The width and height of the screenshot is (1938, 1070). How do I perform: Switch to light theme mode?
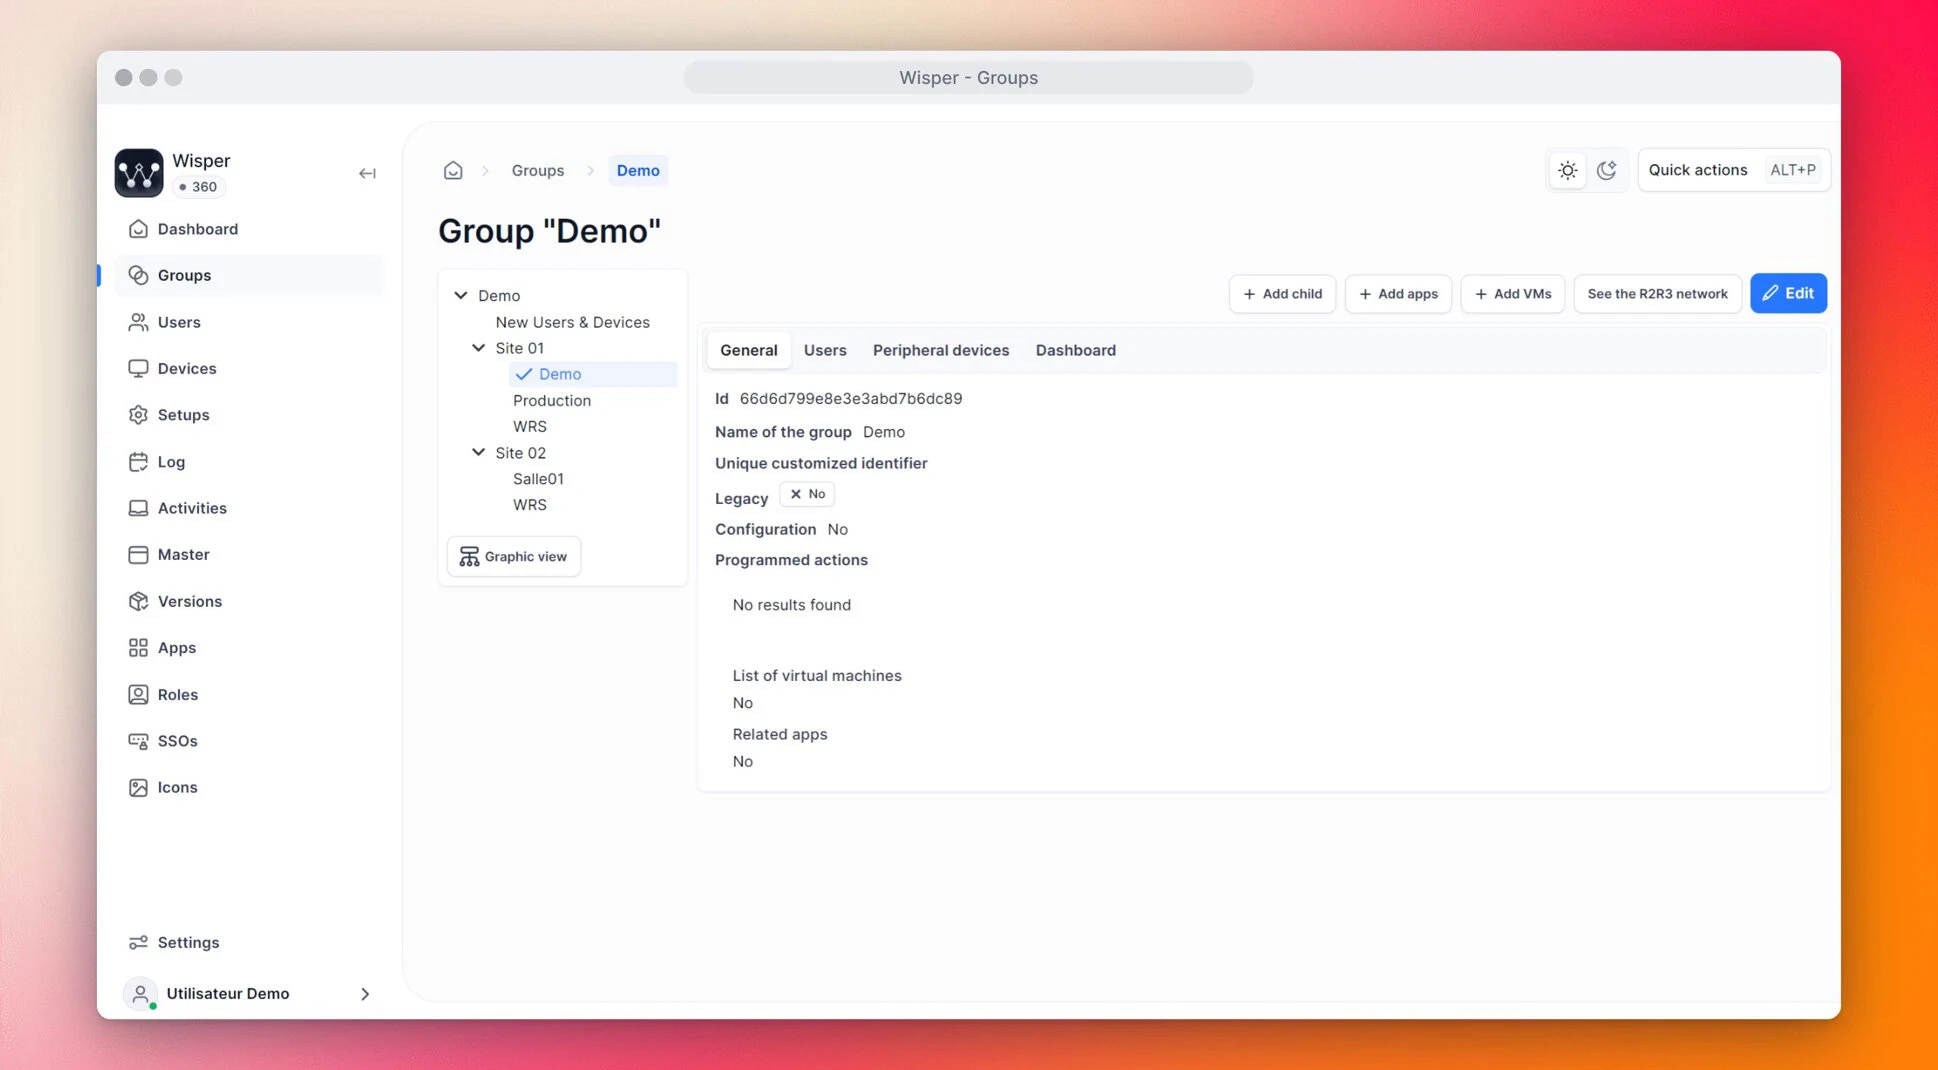pos(1567,170)
